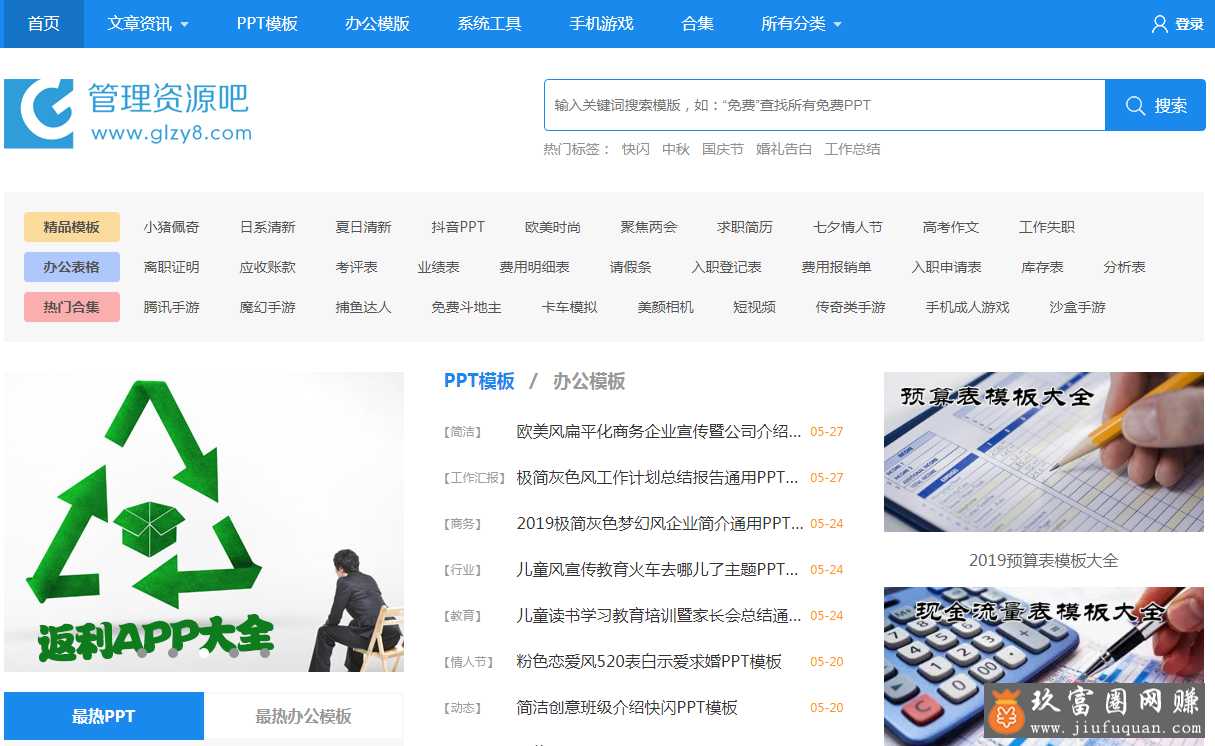The width and height of the screenshot is (1215, 746).
Task: Choose the 国庆节 hot tag
Action: (722, 149)
